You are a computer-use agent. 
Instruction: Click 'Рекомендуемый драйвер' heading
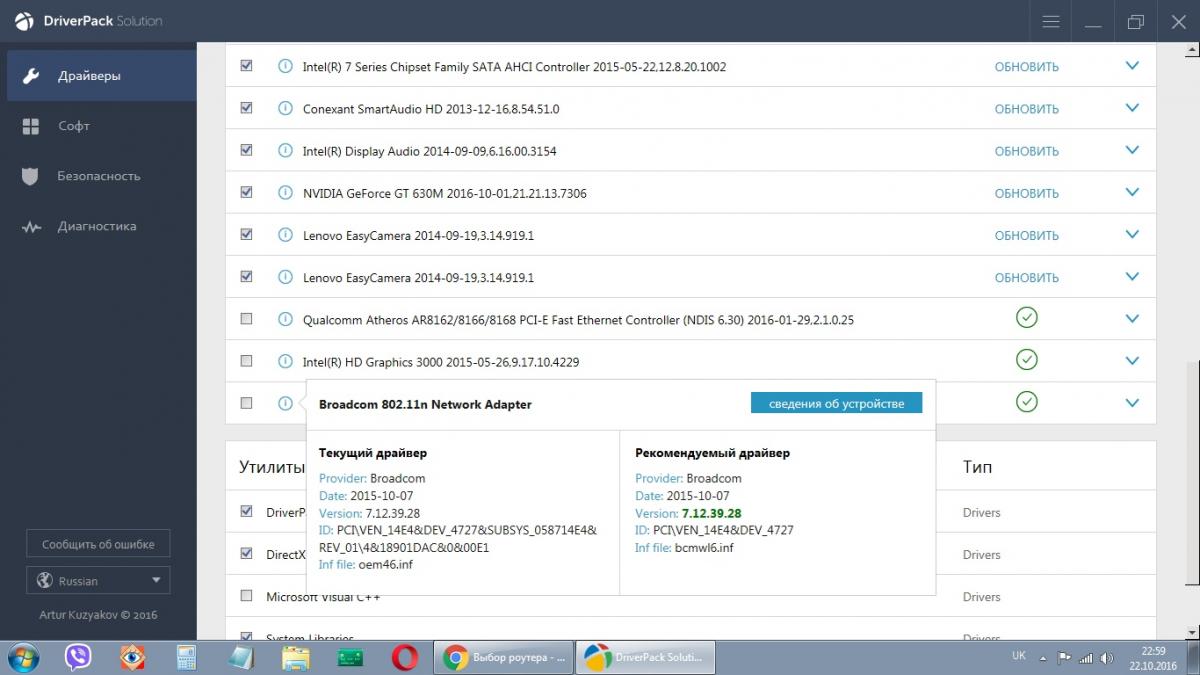[x=712, y=453]
